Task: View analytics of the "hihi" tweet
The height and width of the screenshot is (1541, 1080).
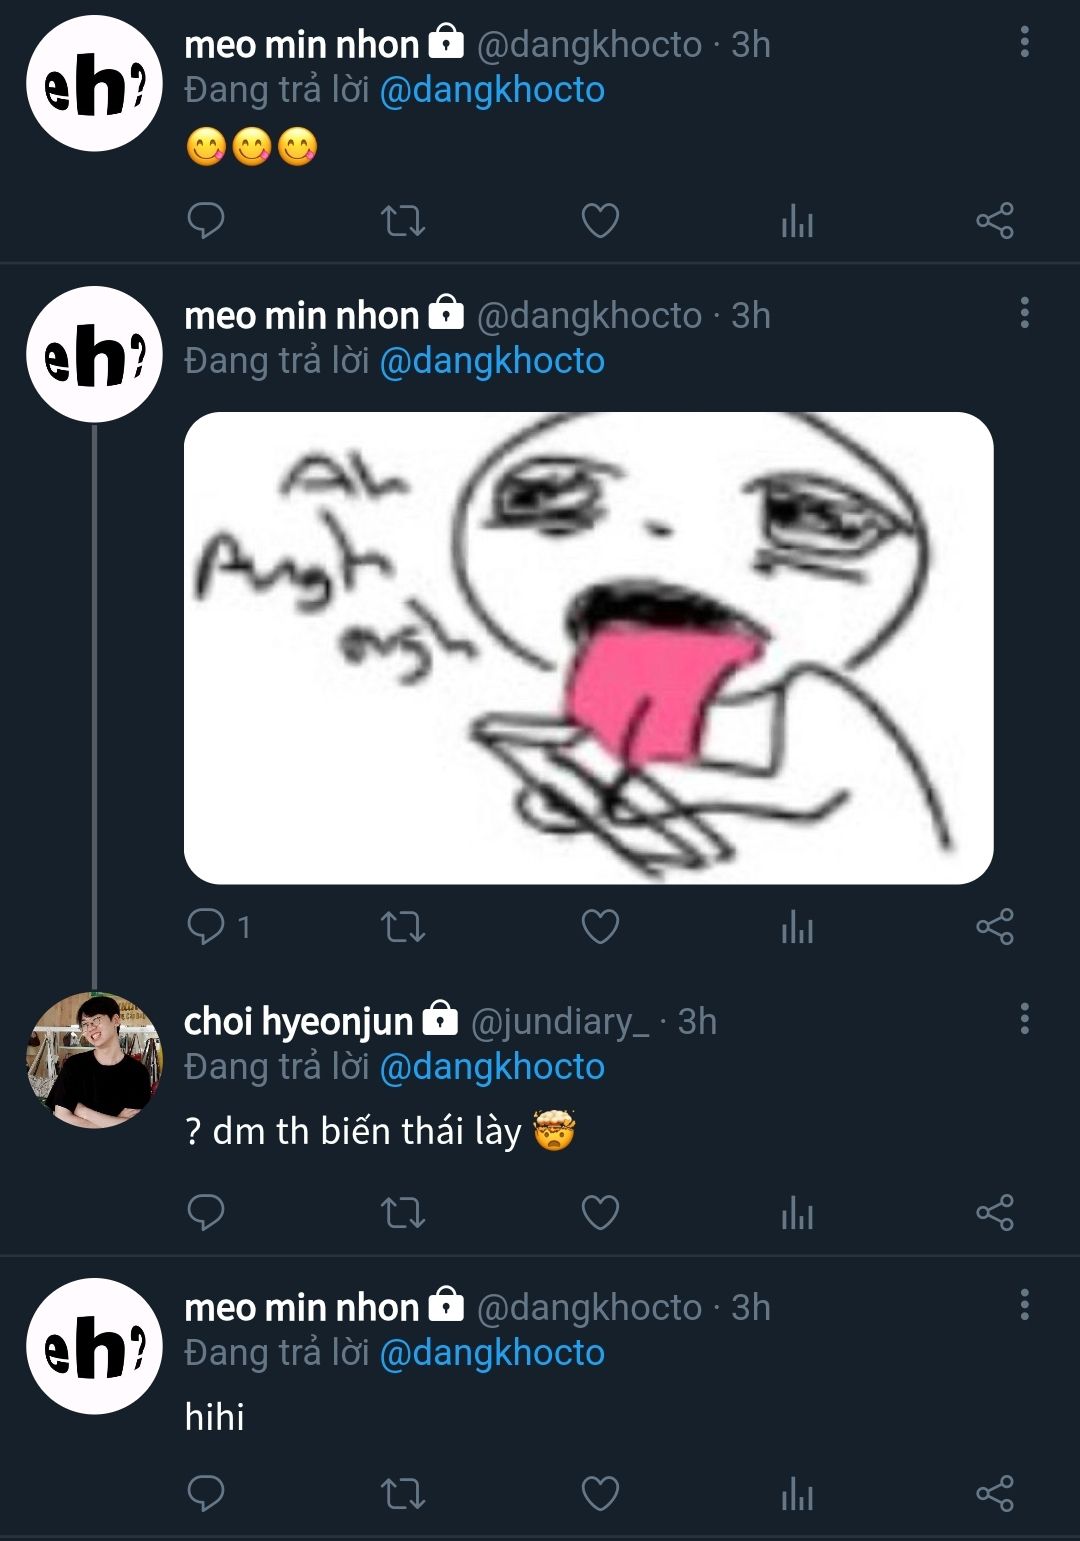Action: (797, 1493)
